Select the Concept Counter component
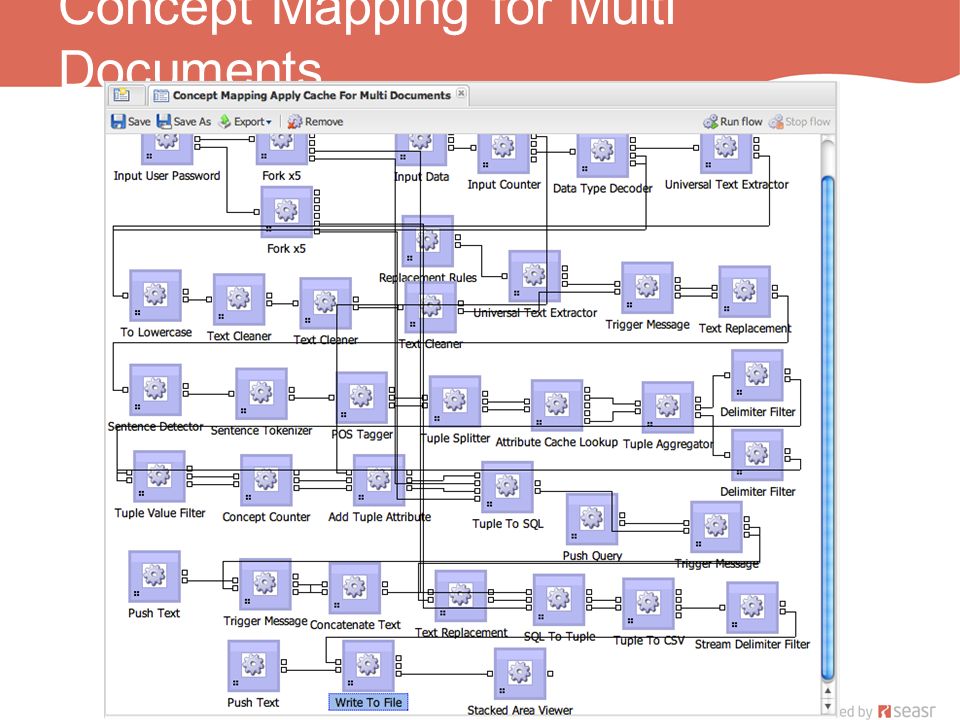960x720 pixels. click(x=266, y=479)
